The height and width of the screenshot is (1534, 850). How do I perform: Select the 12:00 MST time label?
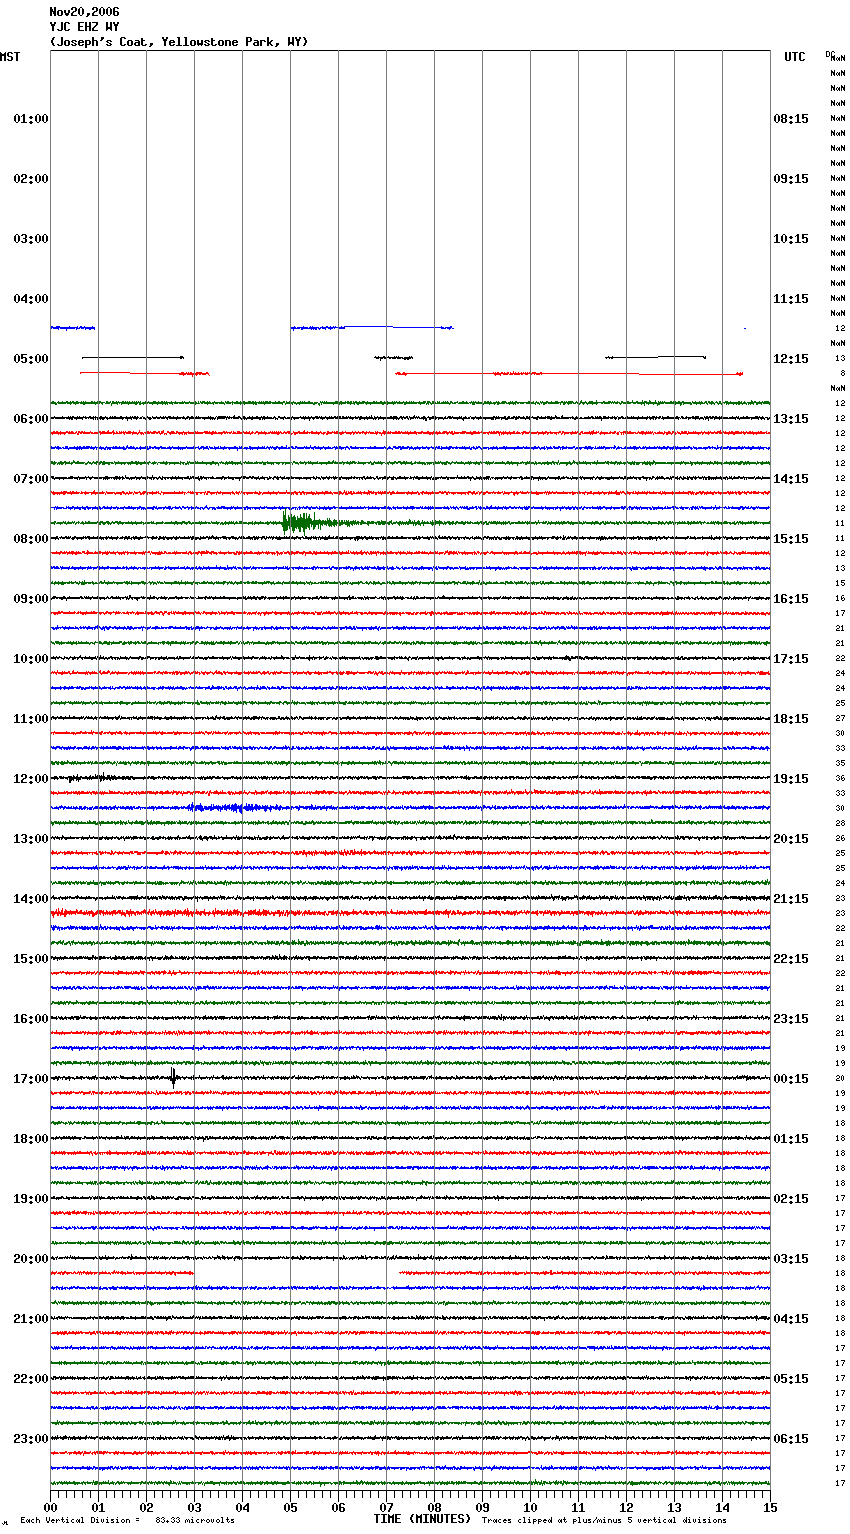pos(31,779)
